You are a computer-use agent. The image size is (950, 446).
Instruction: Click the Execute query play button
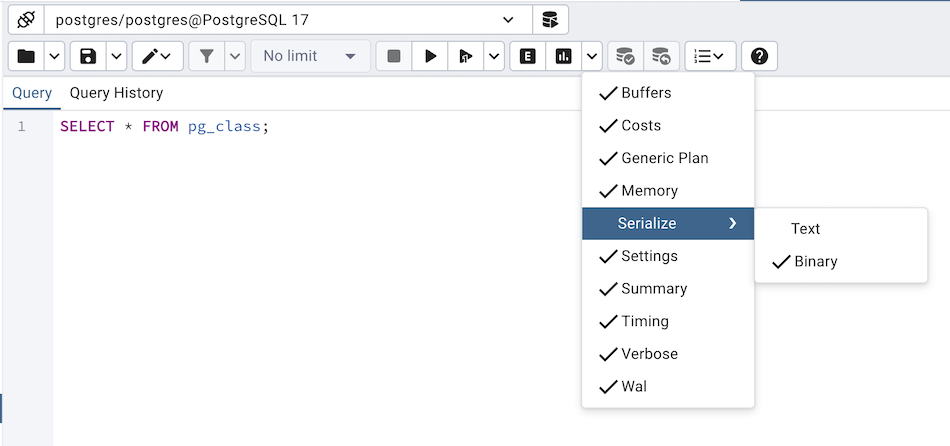click(430, 56)
